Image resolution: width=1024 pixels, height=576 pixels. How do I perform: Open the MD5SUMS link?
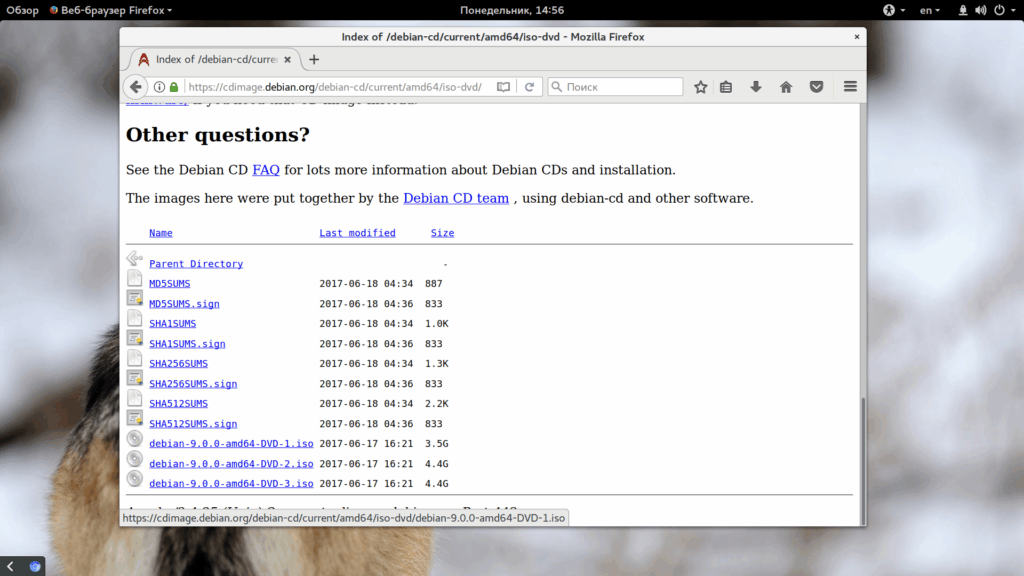point(170,283)
